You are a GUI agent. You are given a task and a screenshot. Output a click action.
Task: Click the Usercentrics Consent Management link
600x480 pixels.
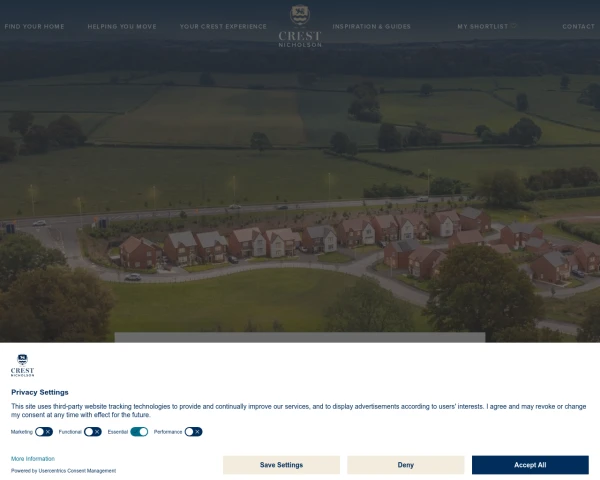[77, 471]
